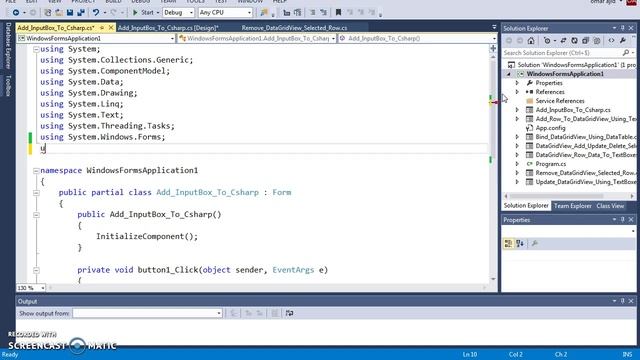The width and height of the screenshot is (640, 360).
Task: Close the Add_InputBox_To_Csharp.cs tab
Action: [x=111, y=28]
